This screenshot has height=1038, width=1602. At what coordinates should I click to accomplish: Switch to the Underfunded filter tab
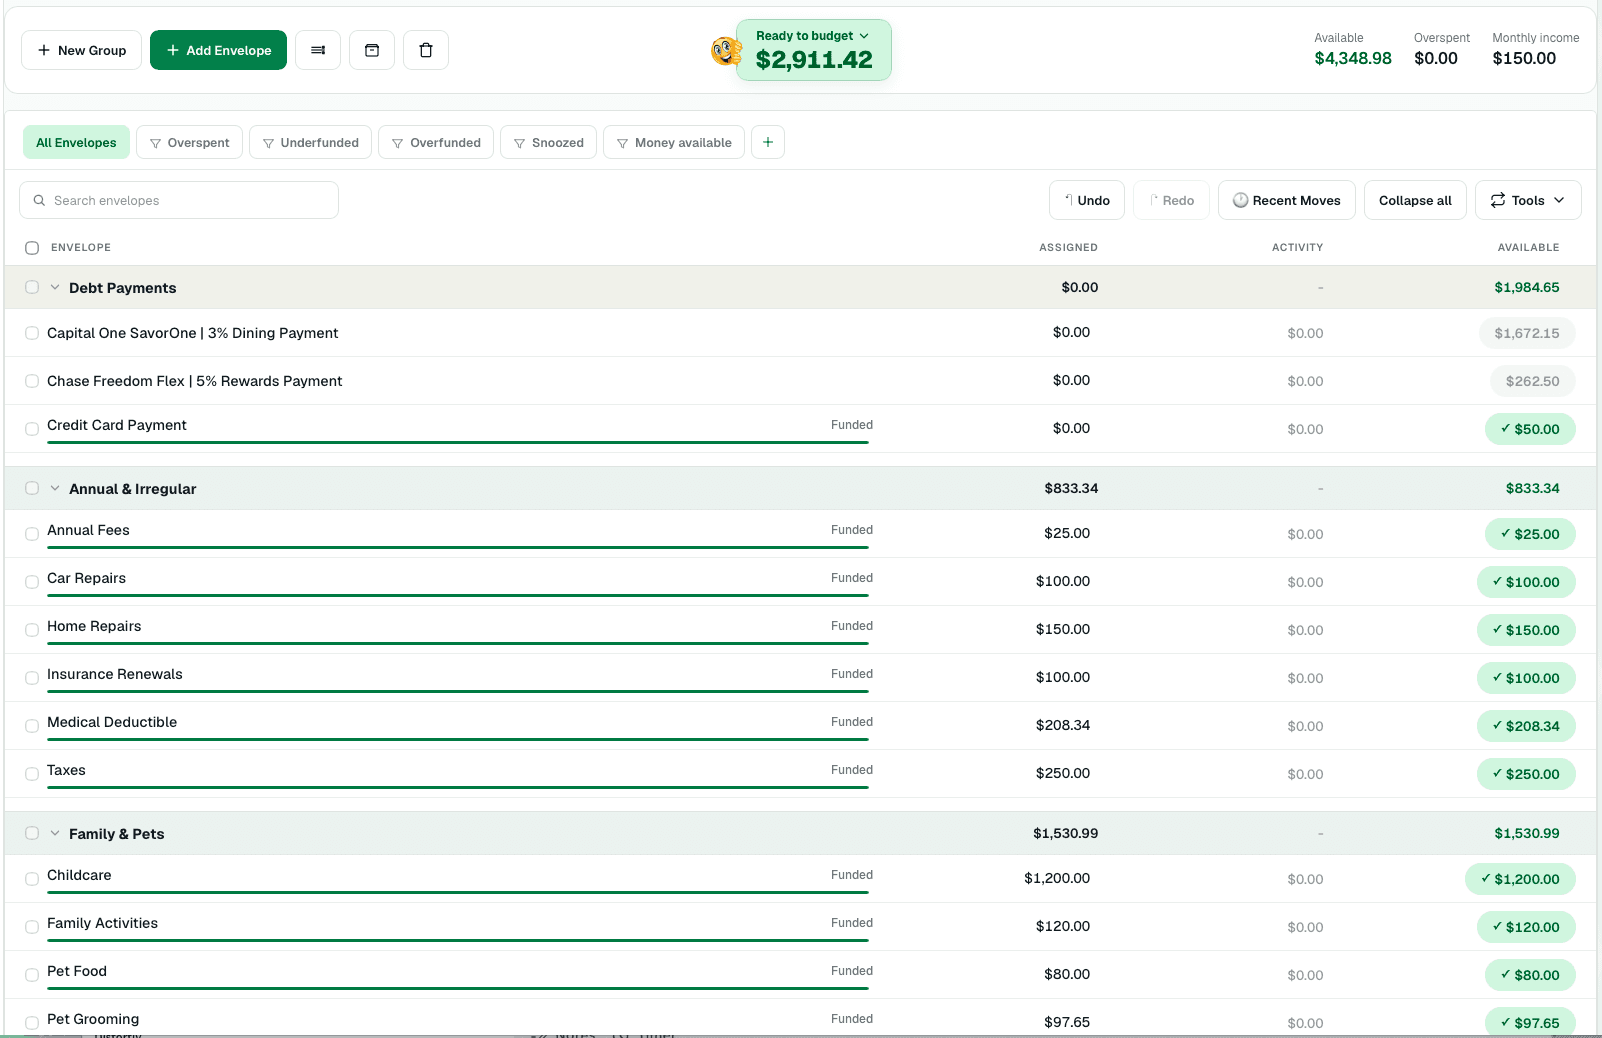pyautogui.click(x=310, y=142)
